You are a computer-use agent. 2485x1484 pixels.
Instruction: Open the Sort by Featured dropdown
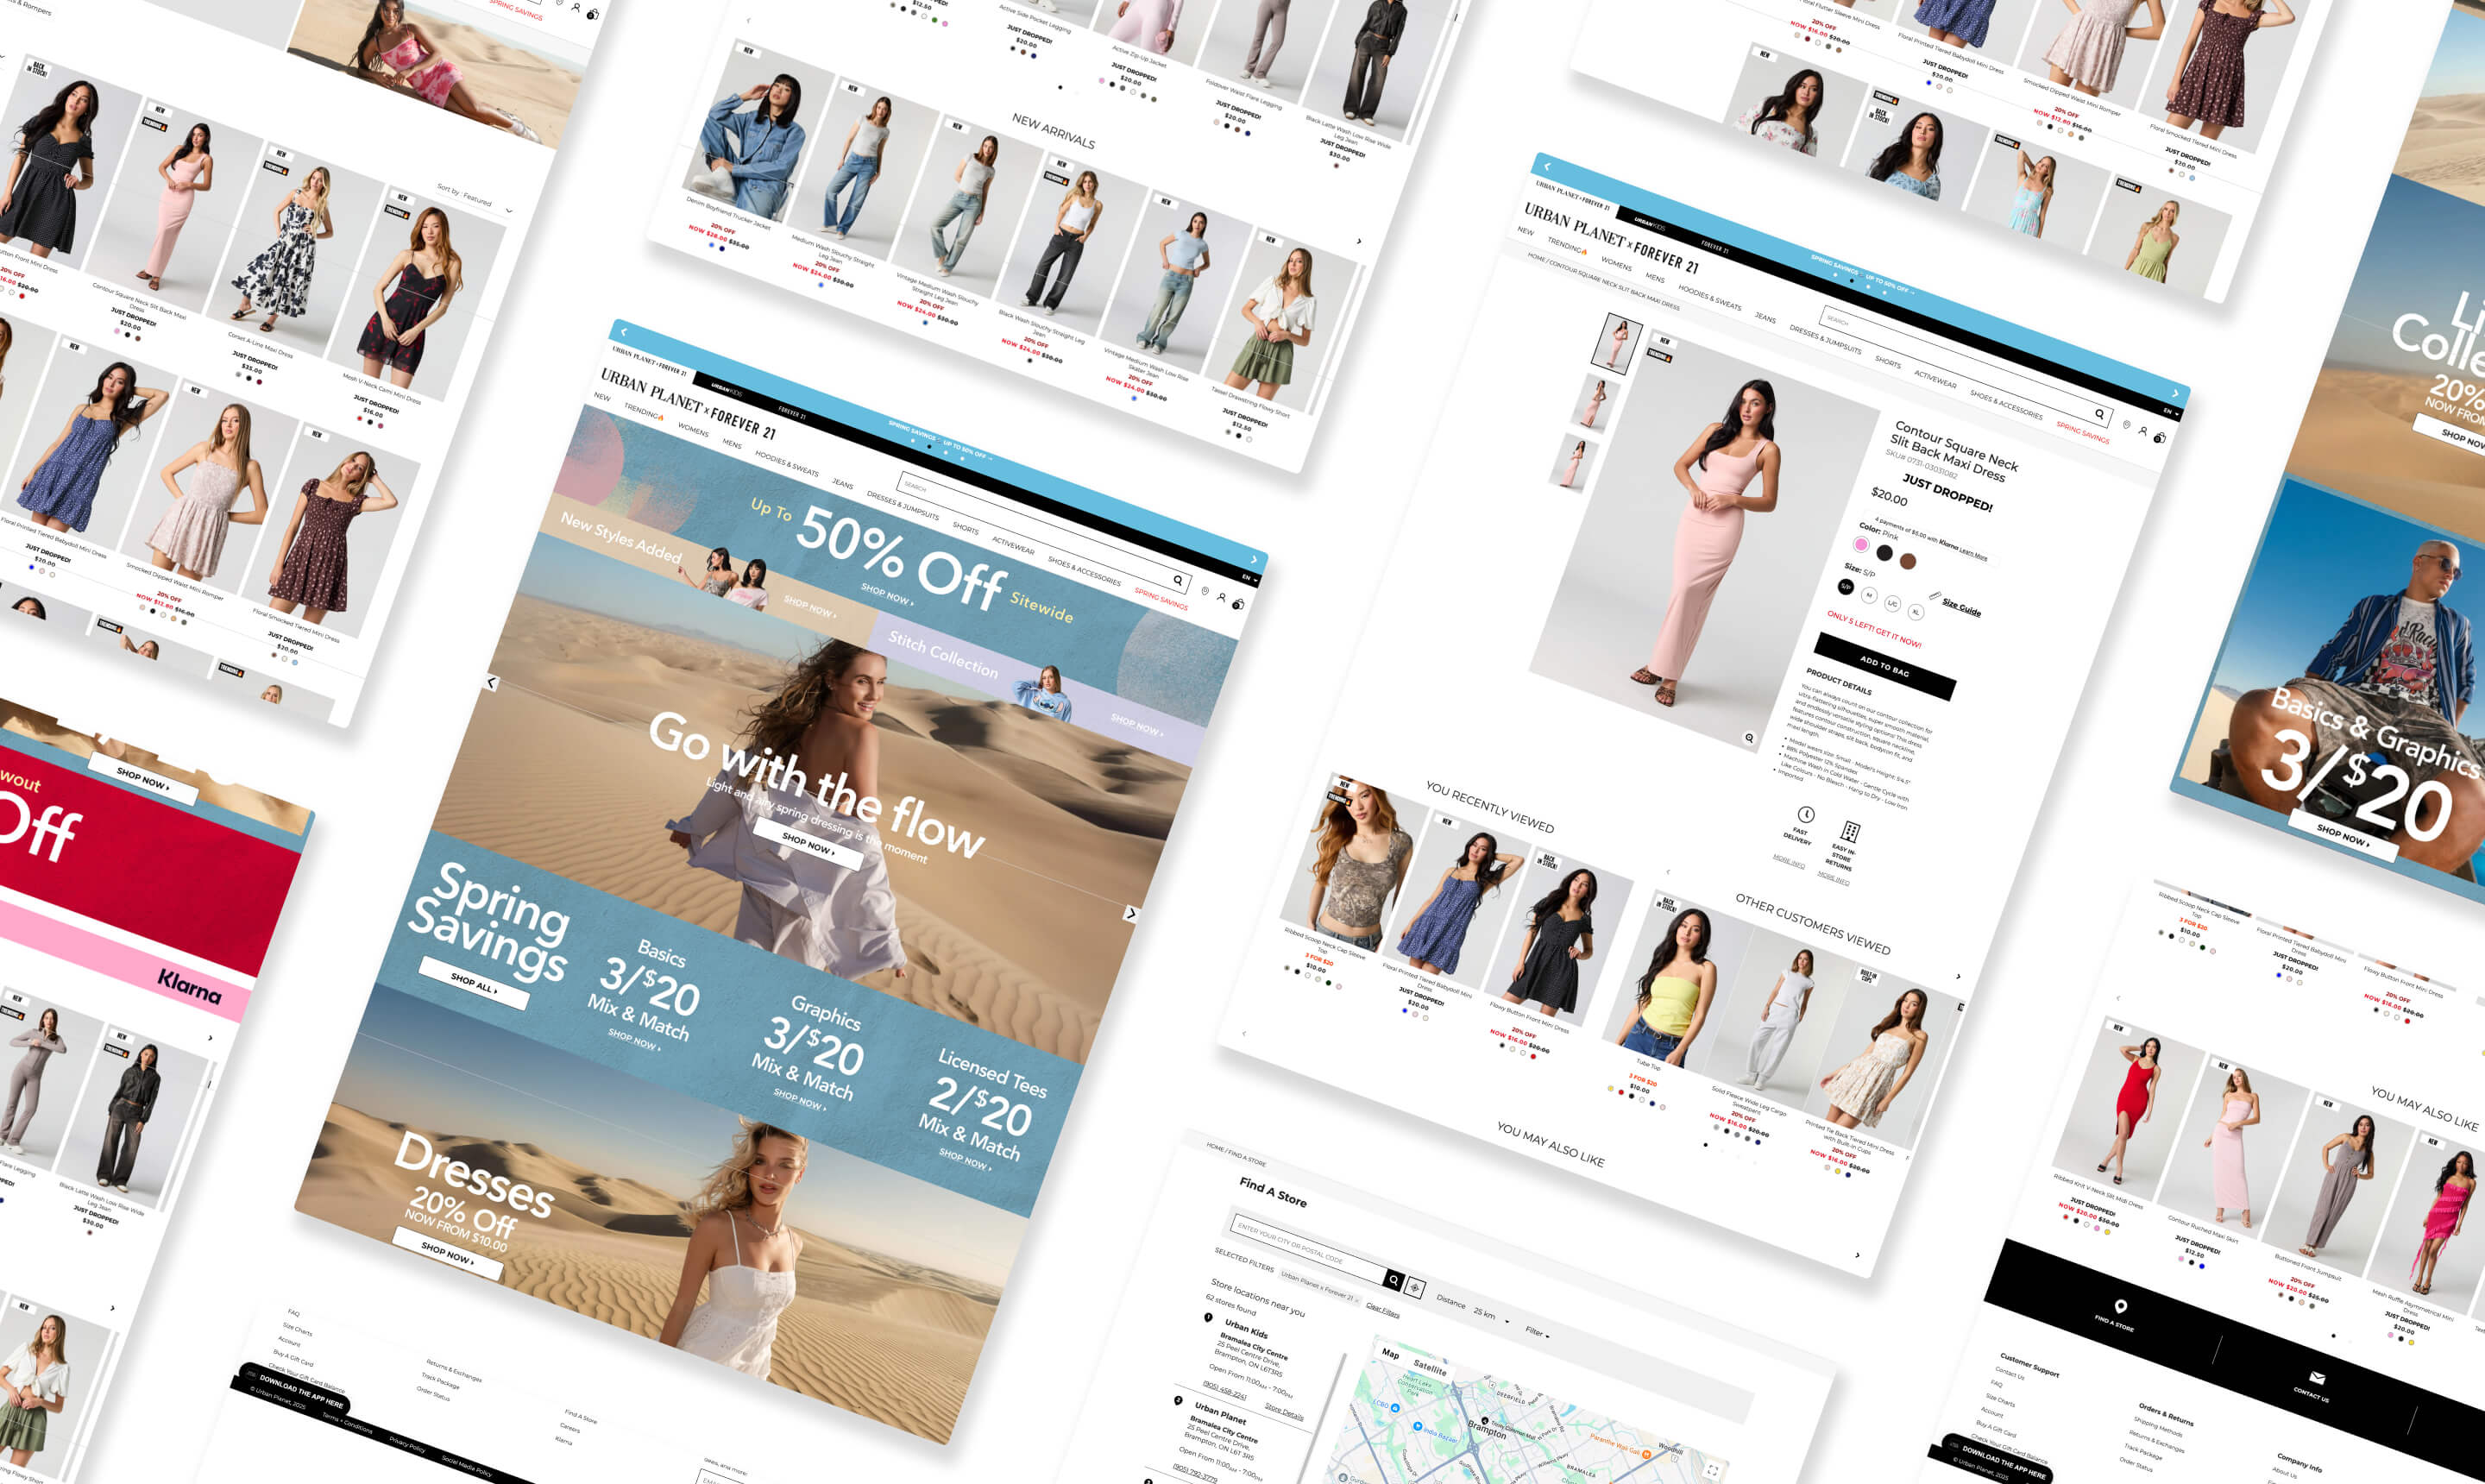[x=474, y=198]
